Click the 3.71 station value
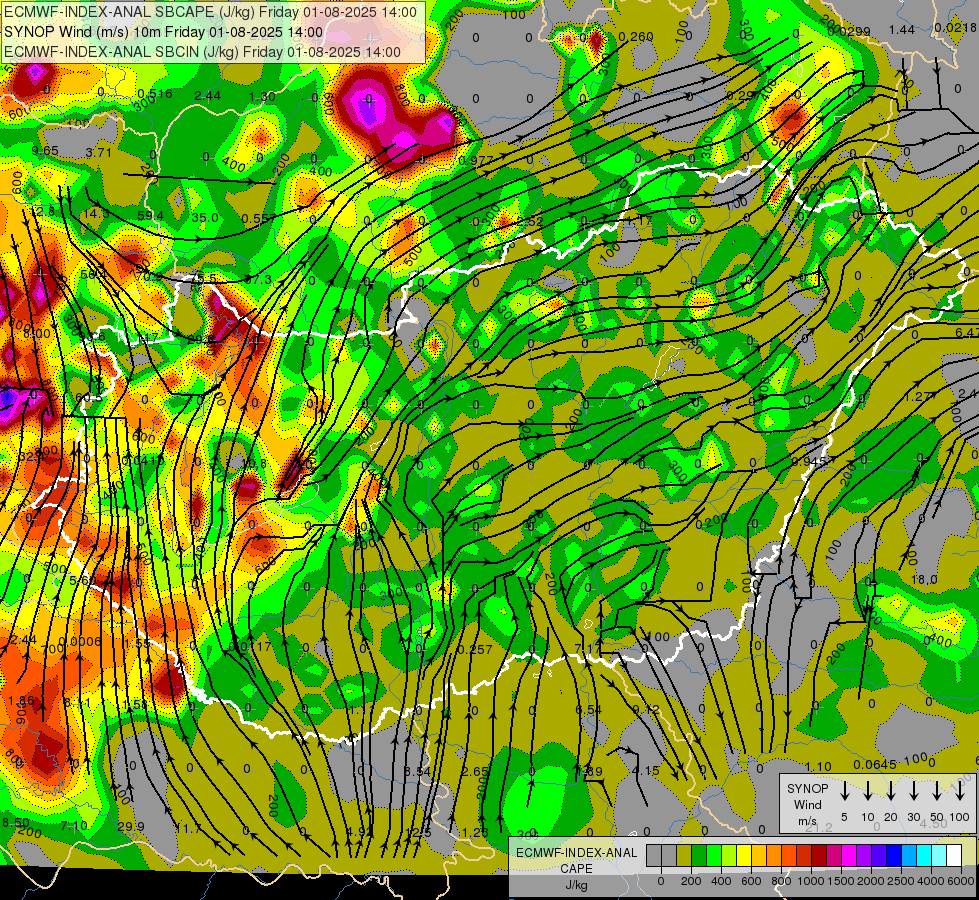The image size is (979, 900). [99, 152]
